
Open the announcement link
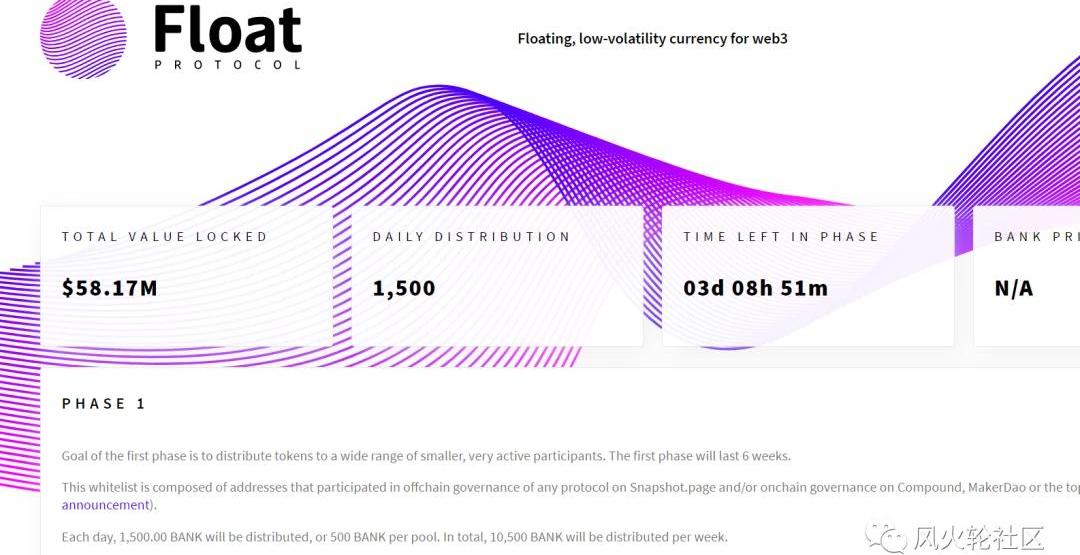104,505
